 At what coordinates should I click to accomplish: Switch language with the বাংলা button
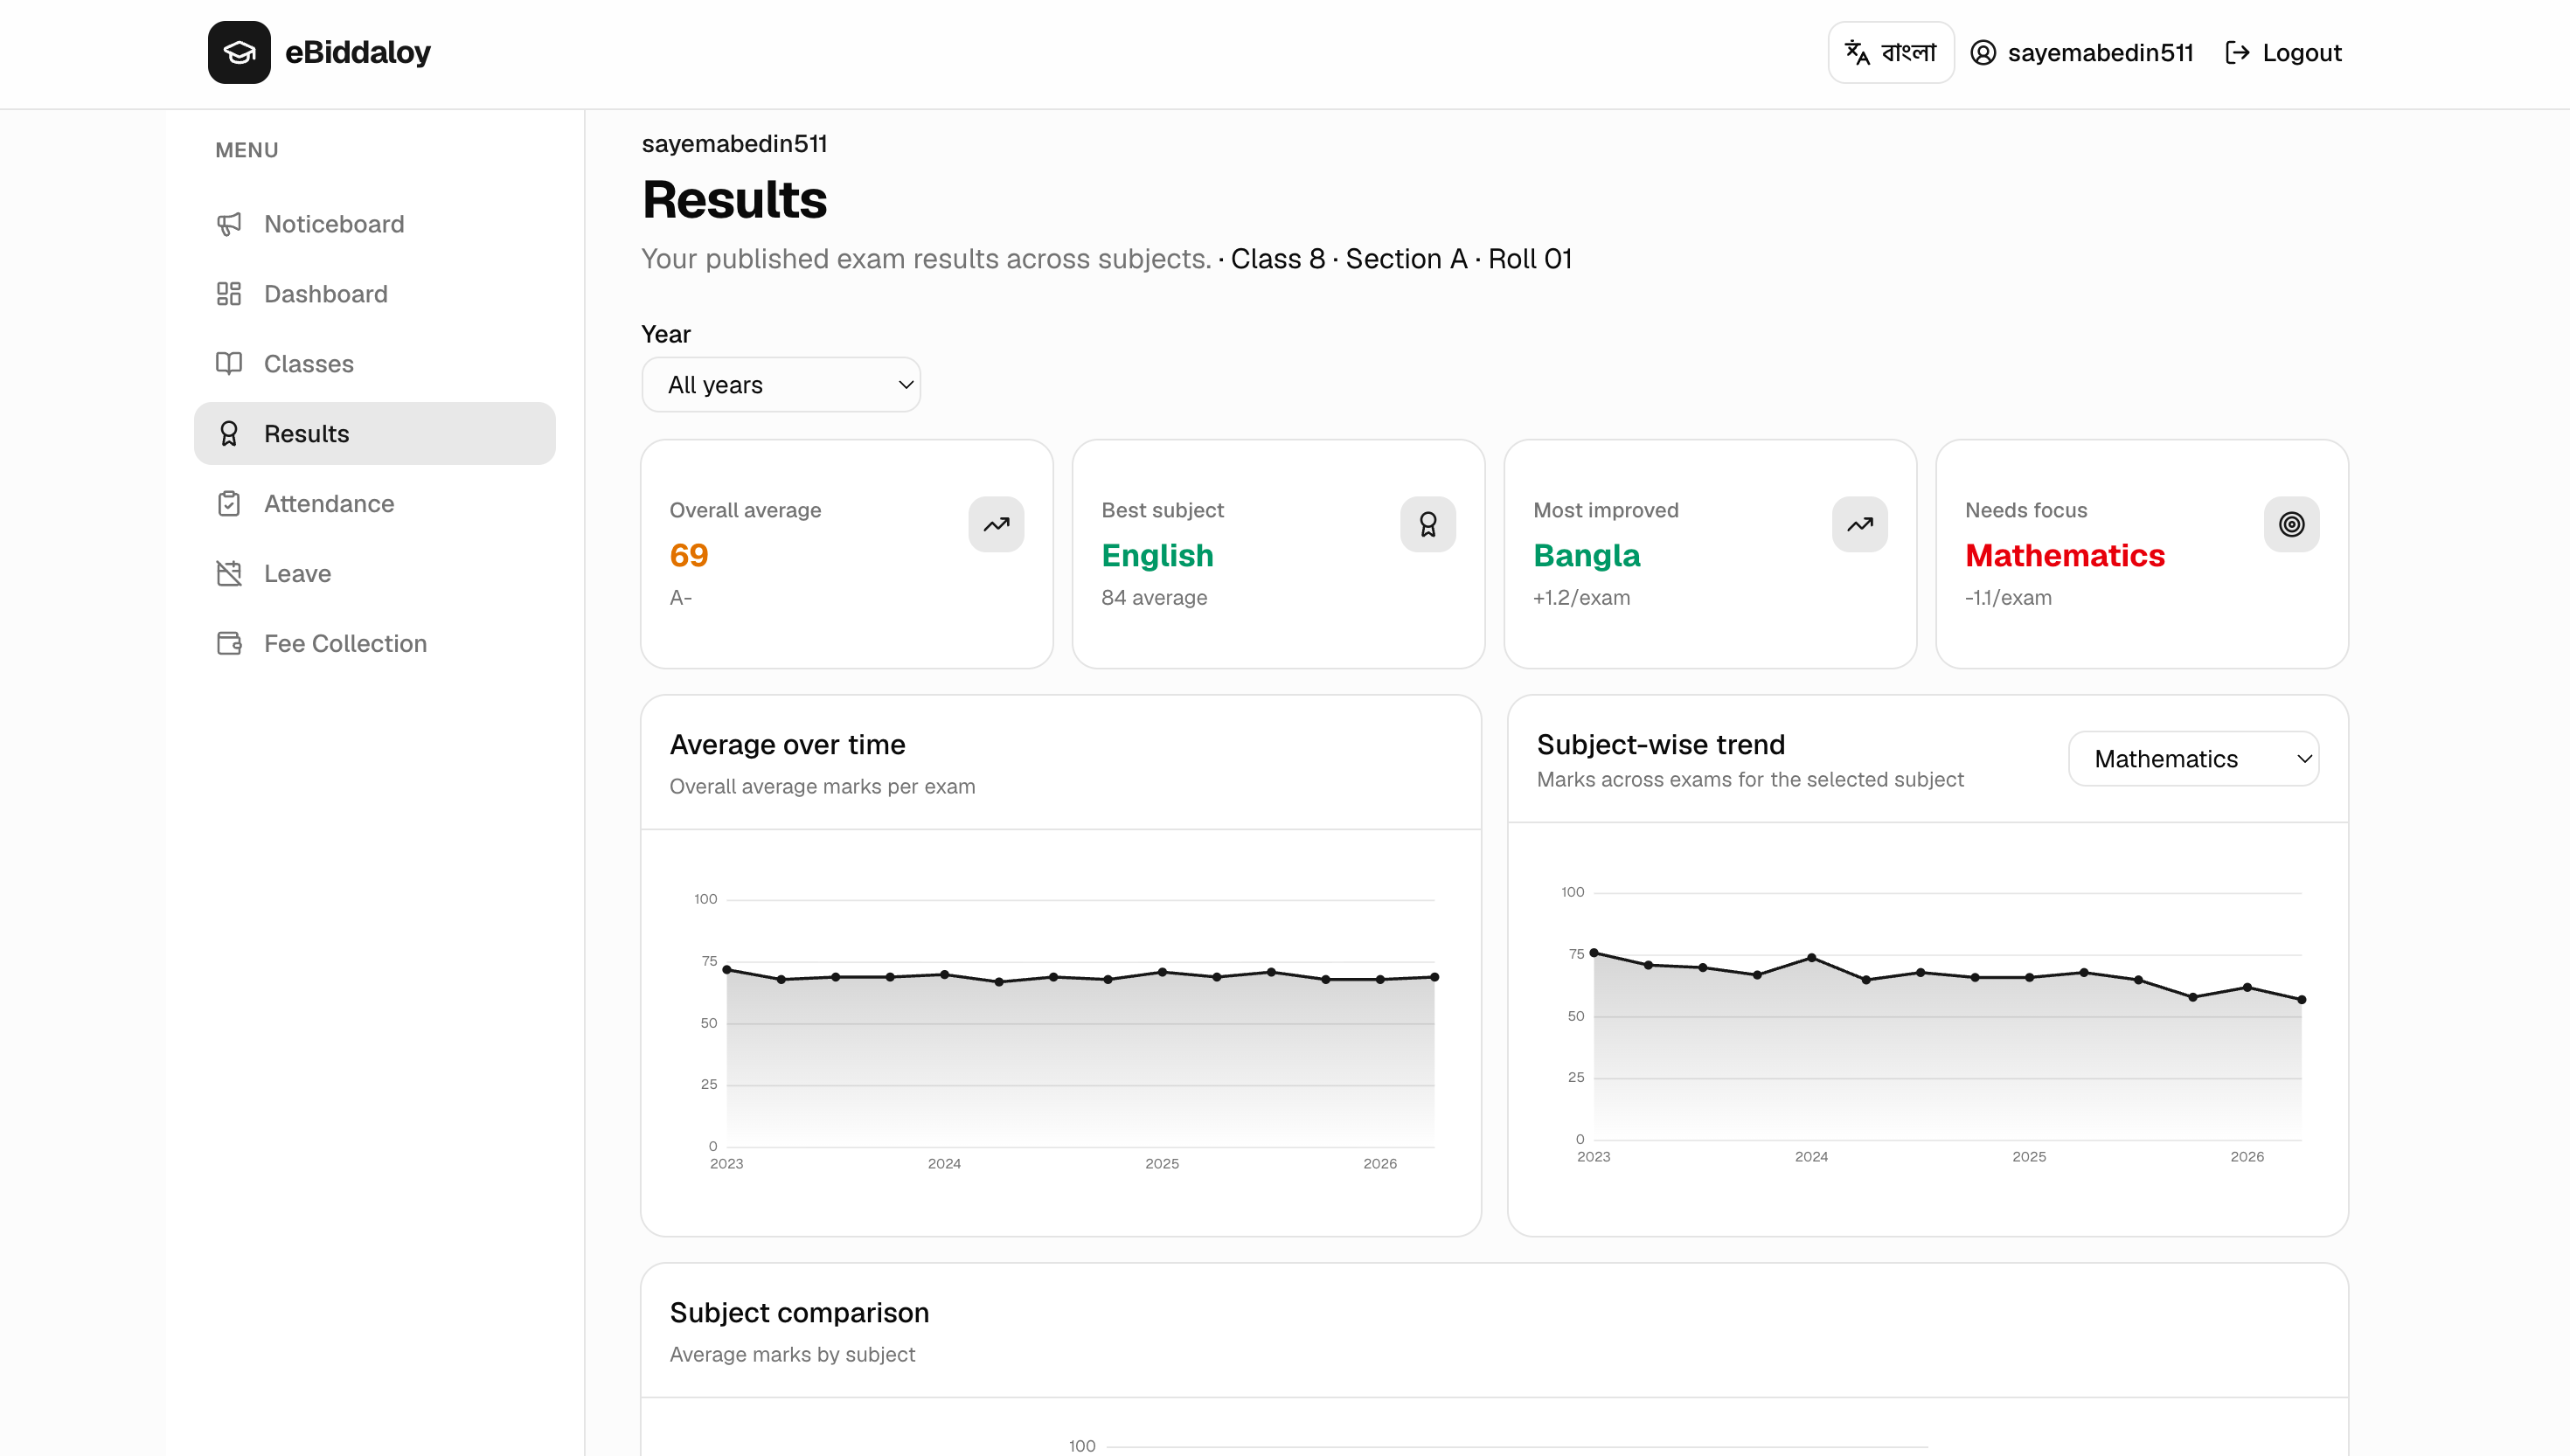pyautogui.click(x=1891, y=52)
